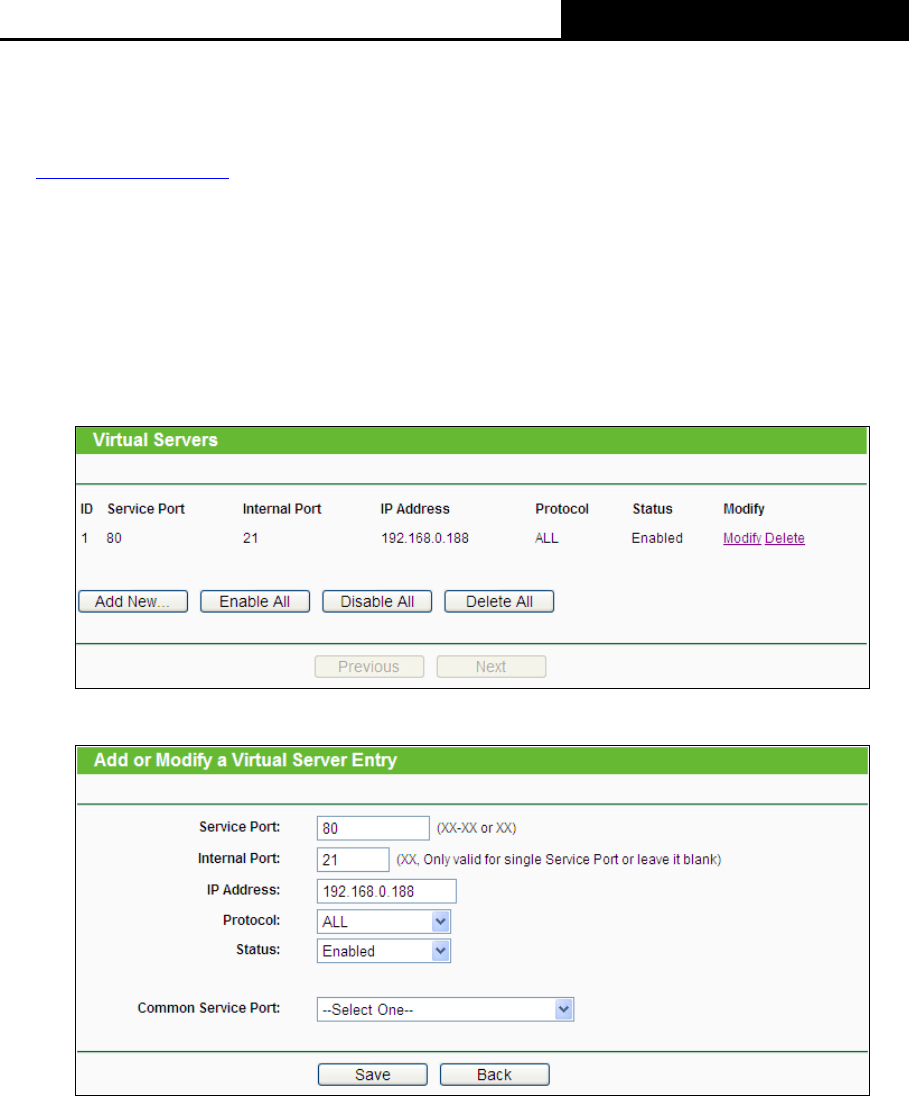Click the Disable All button
Image resolution: width=909 pixels, height=1096 pixels.
pyautogui.click(x=377, y=601)
